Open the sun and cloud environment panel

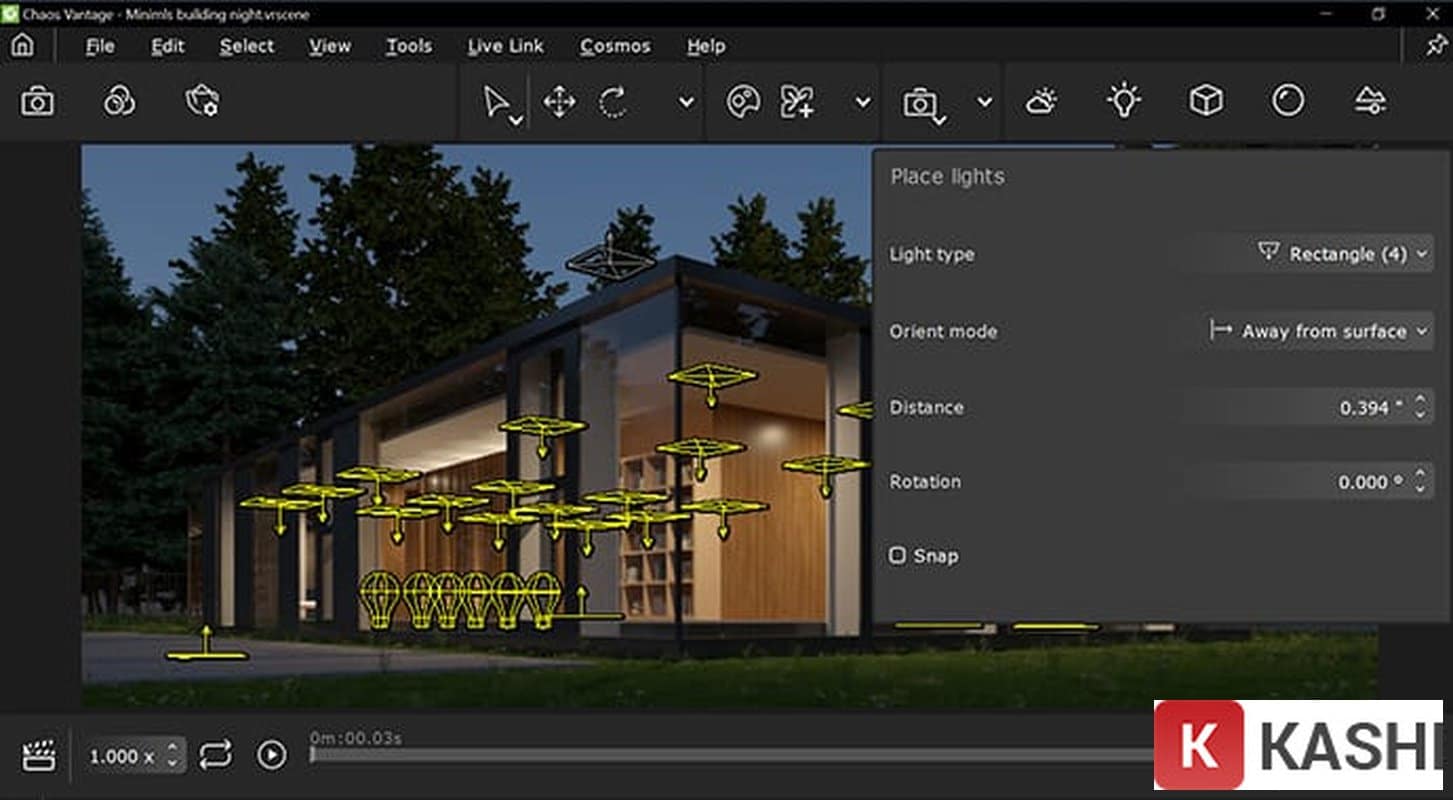[x=1041, y=101]
